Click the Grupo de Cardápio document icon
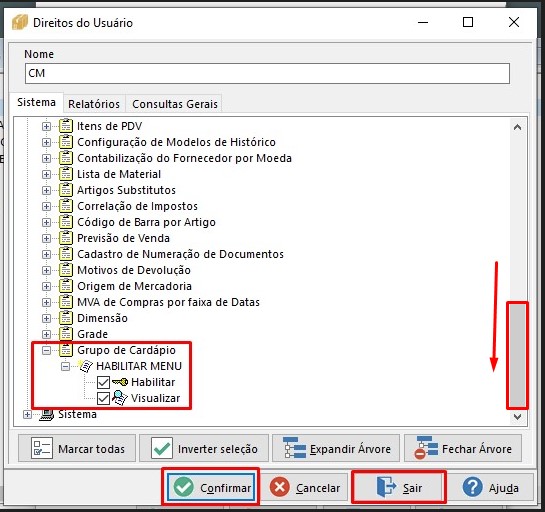 click(66, 350)
